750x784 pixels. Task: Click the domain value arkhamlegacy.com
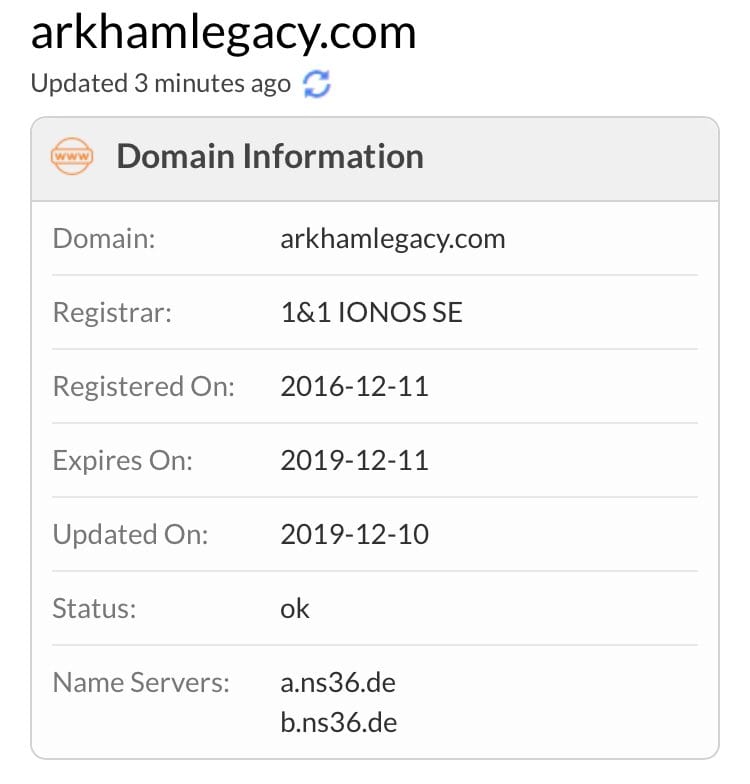393,239
